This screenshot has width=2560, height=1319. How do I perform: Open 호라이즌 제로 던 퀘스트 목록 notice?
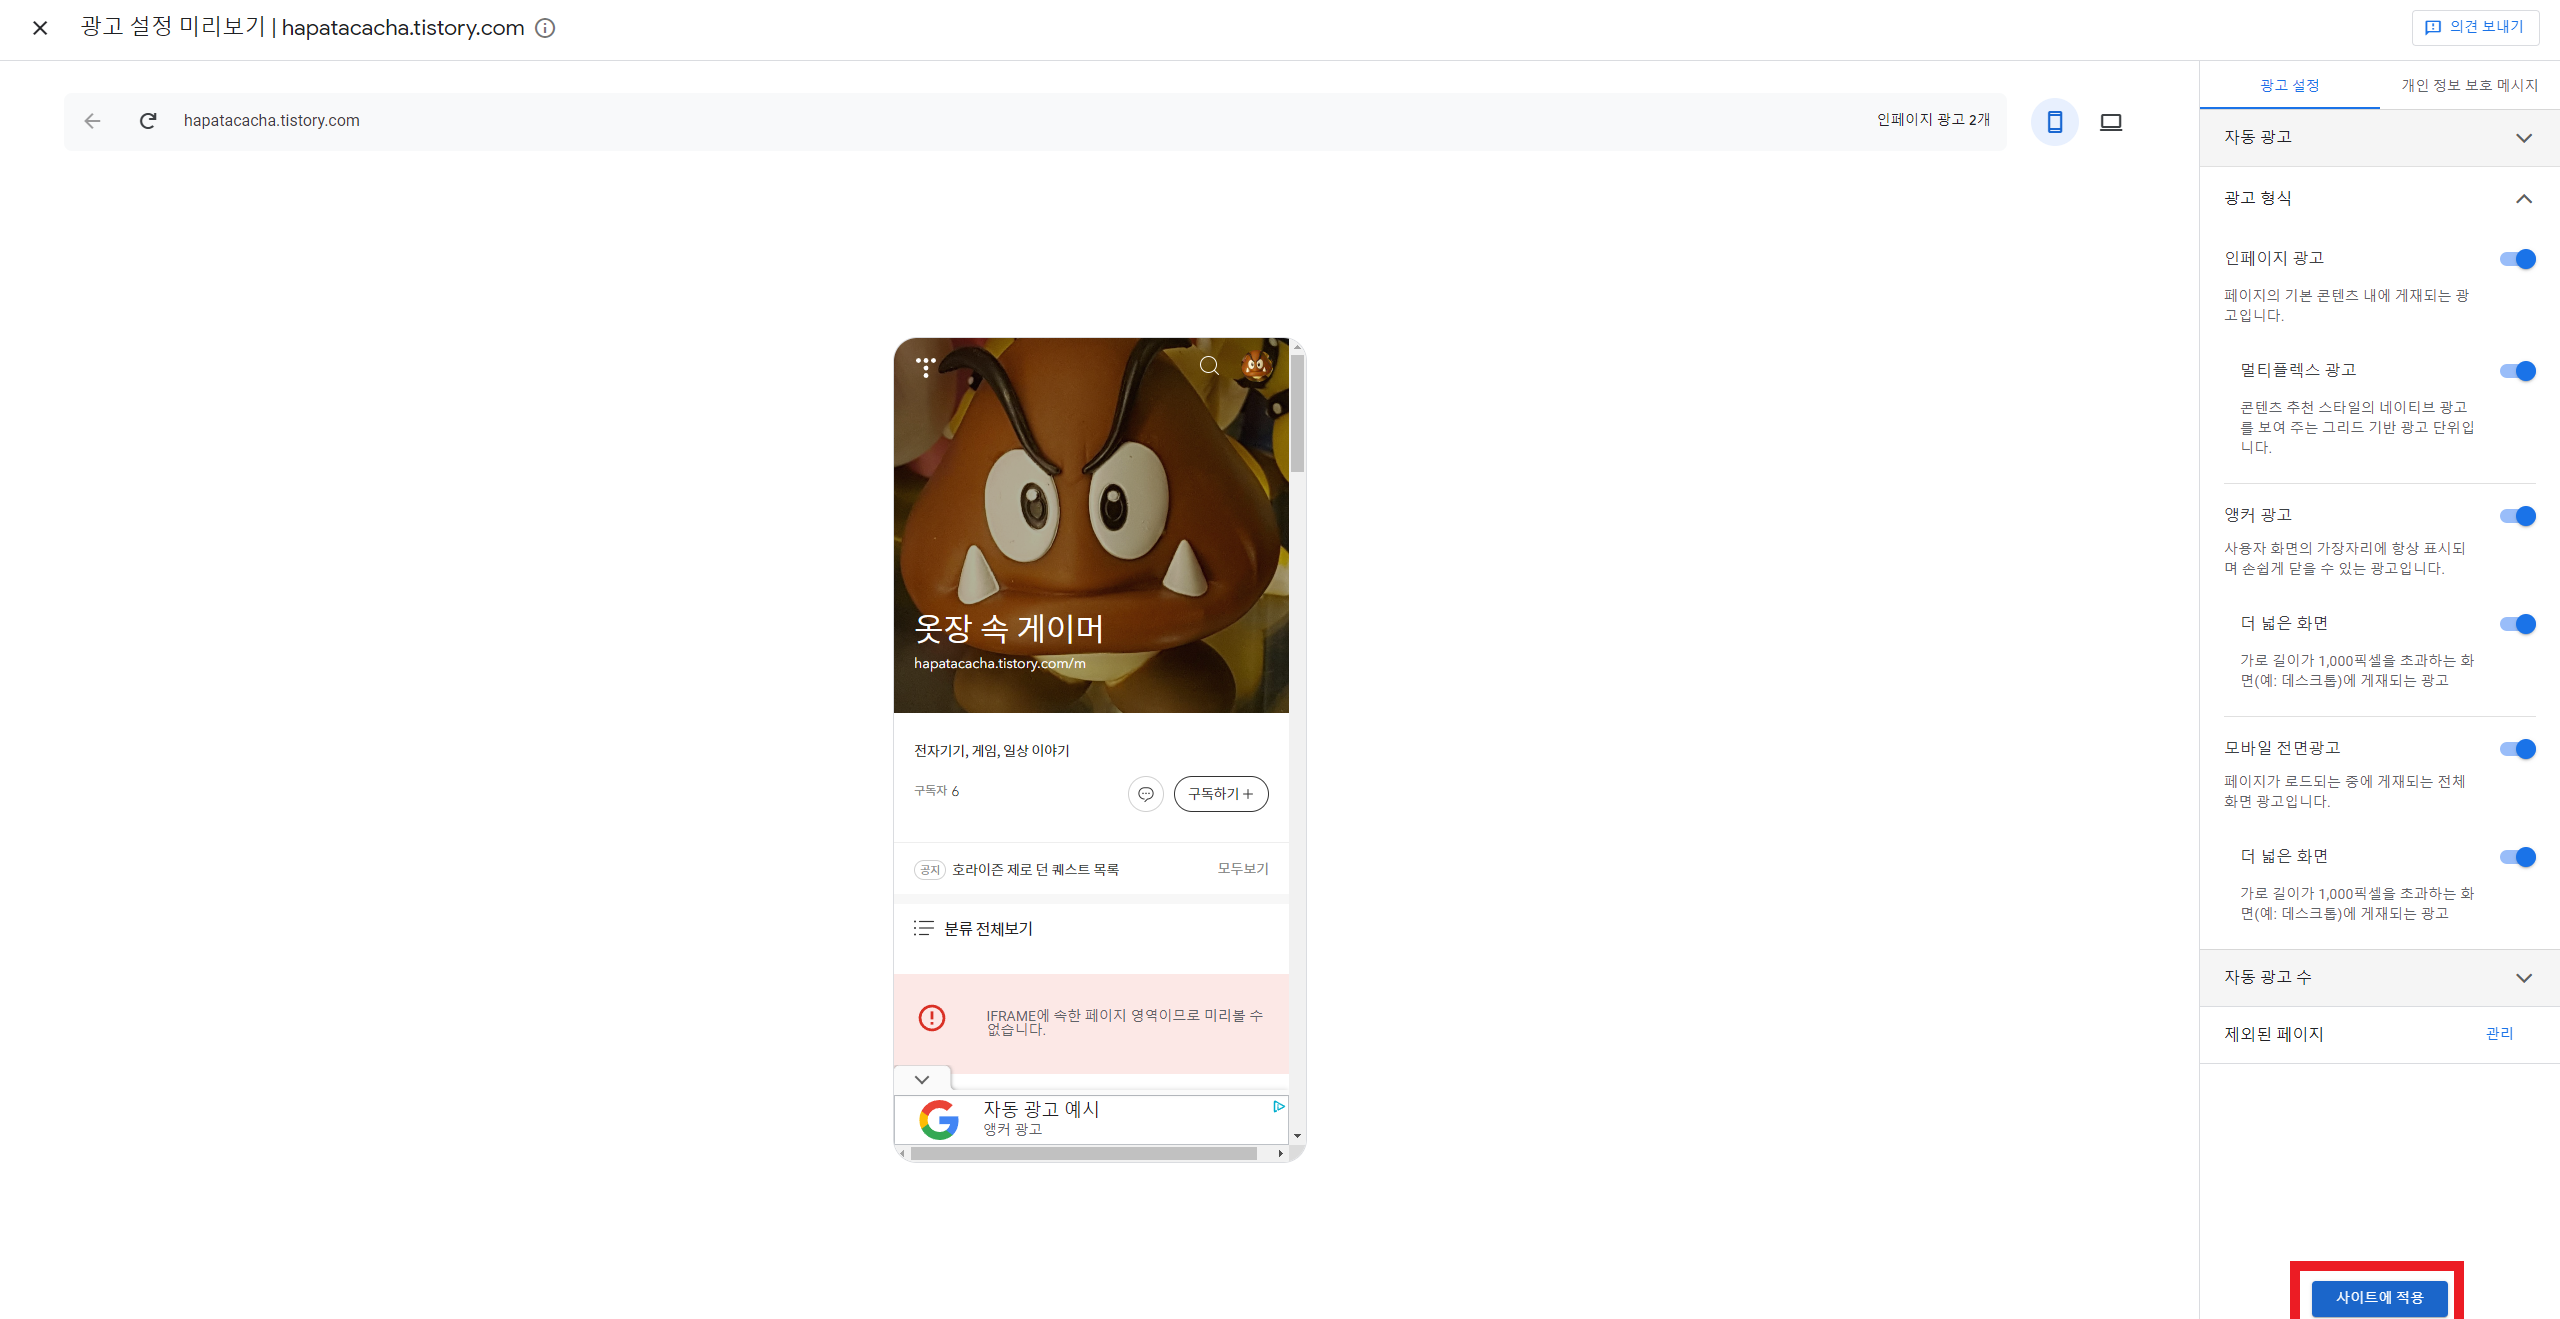pos(1035,870)
